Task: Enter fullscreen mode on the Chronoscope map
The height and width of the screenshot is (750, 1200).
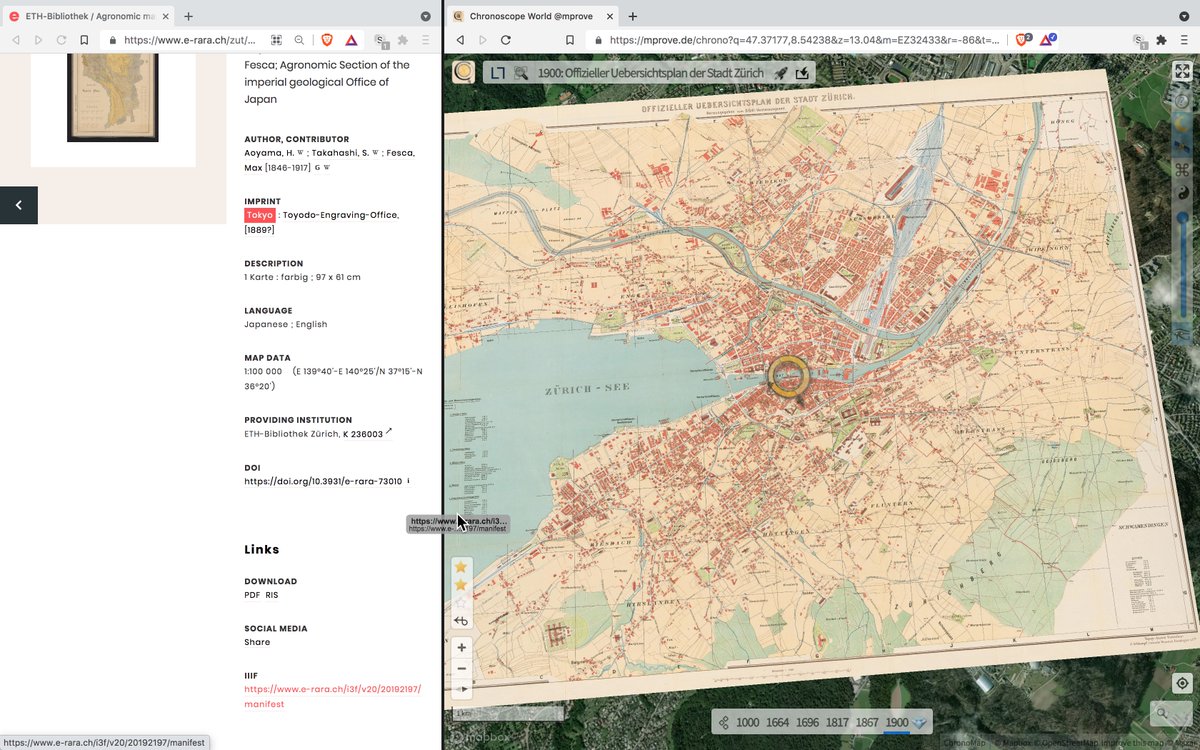Action: pyautogui.click(x=1182, y=71)
